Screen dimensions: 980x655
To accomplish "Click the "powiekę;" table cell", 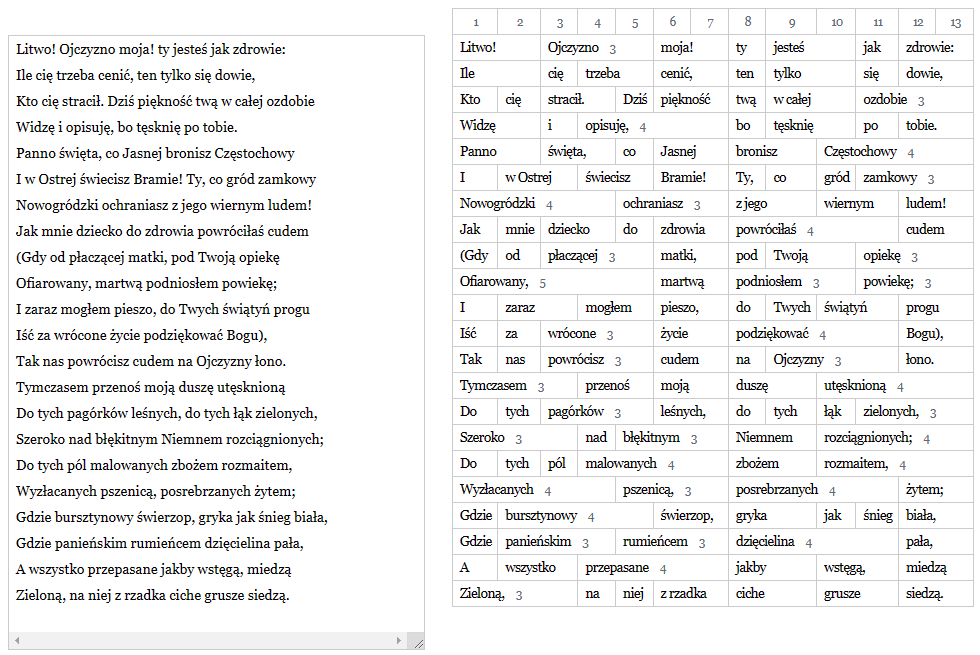I will [914, 282].
